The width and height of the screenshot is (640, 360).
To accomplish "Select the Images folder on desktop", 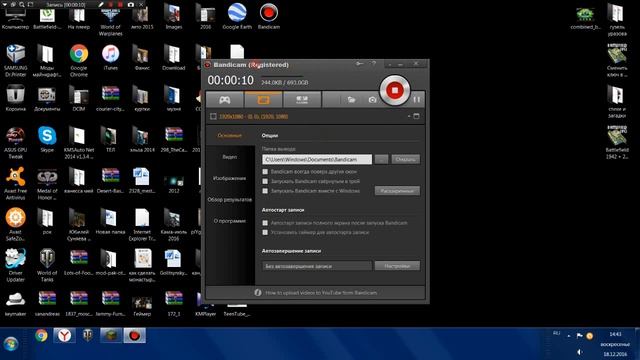I will pos(174,16).
